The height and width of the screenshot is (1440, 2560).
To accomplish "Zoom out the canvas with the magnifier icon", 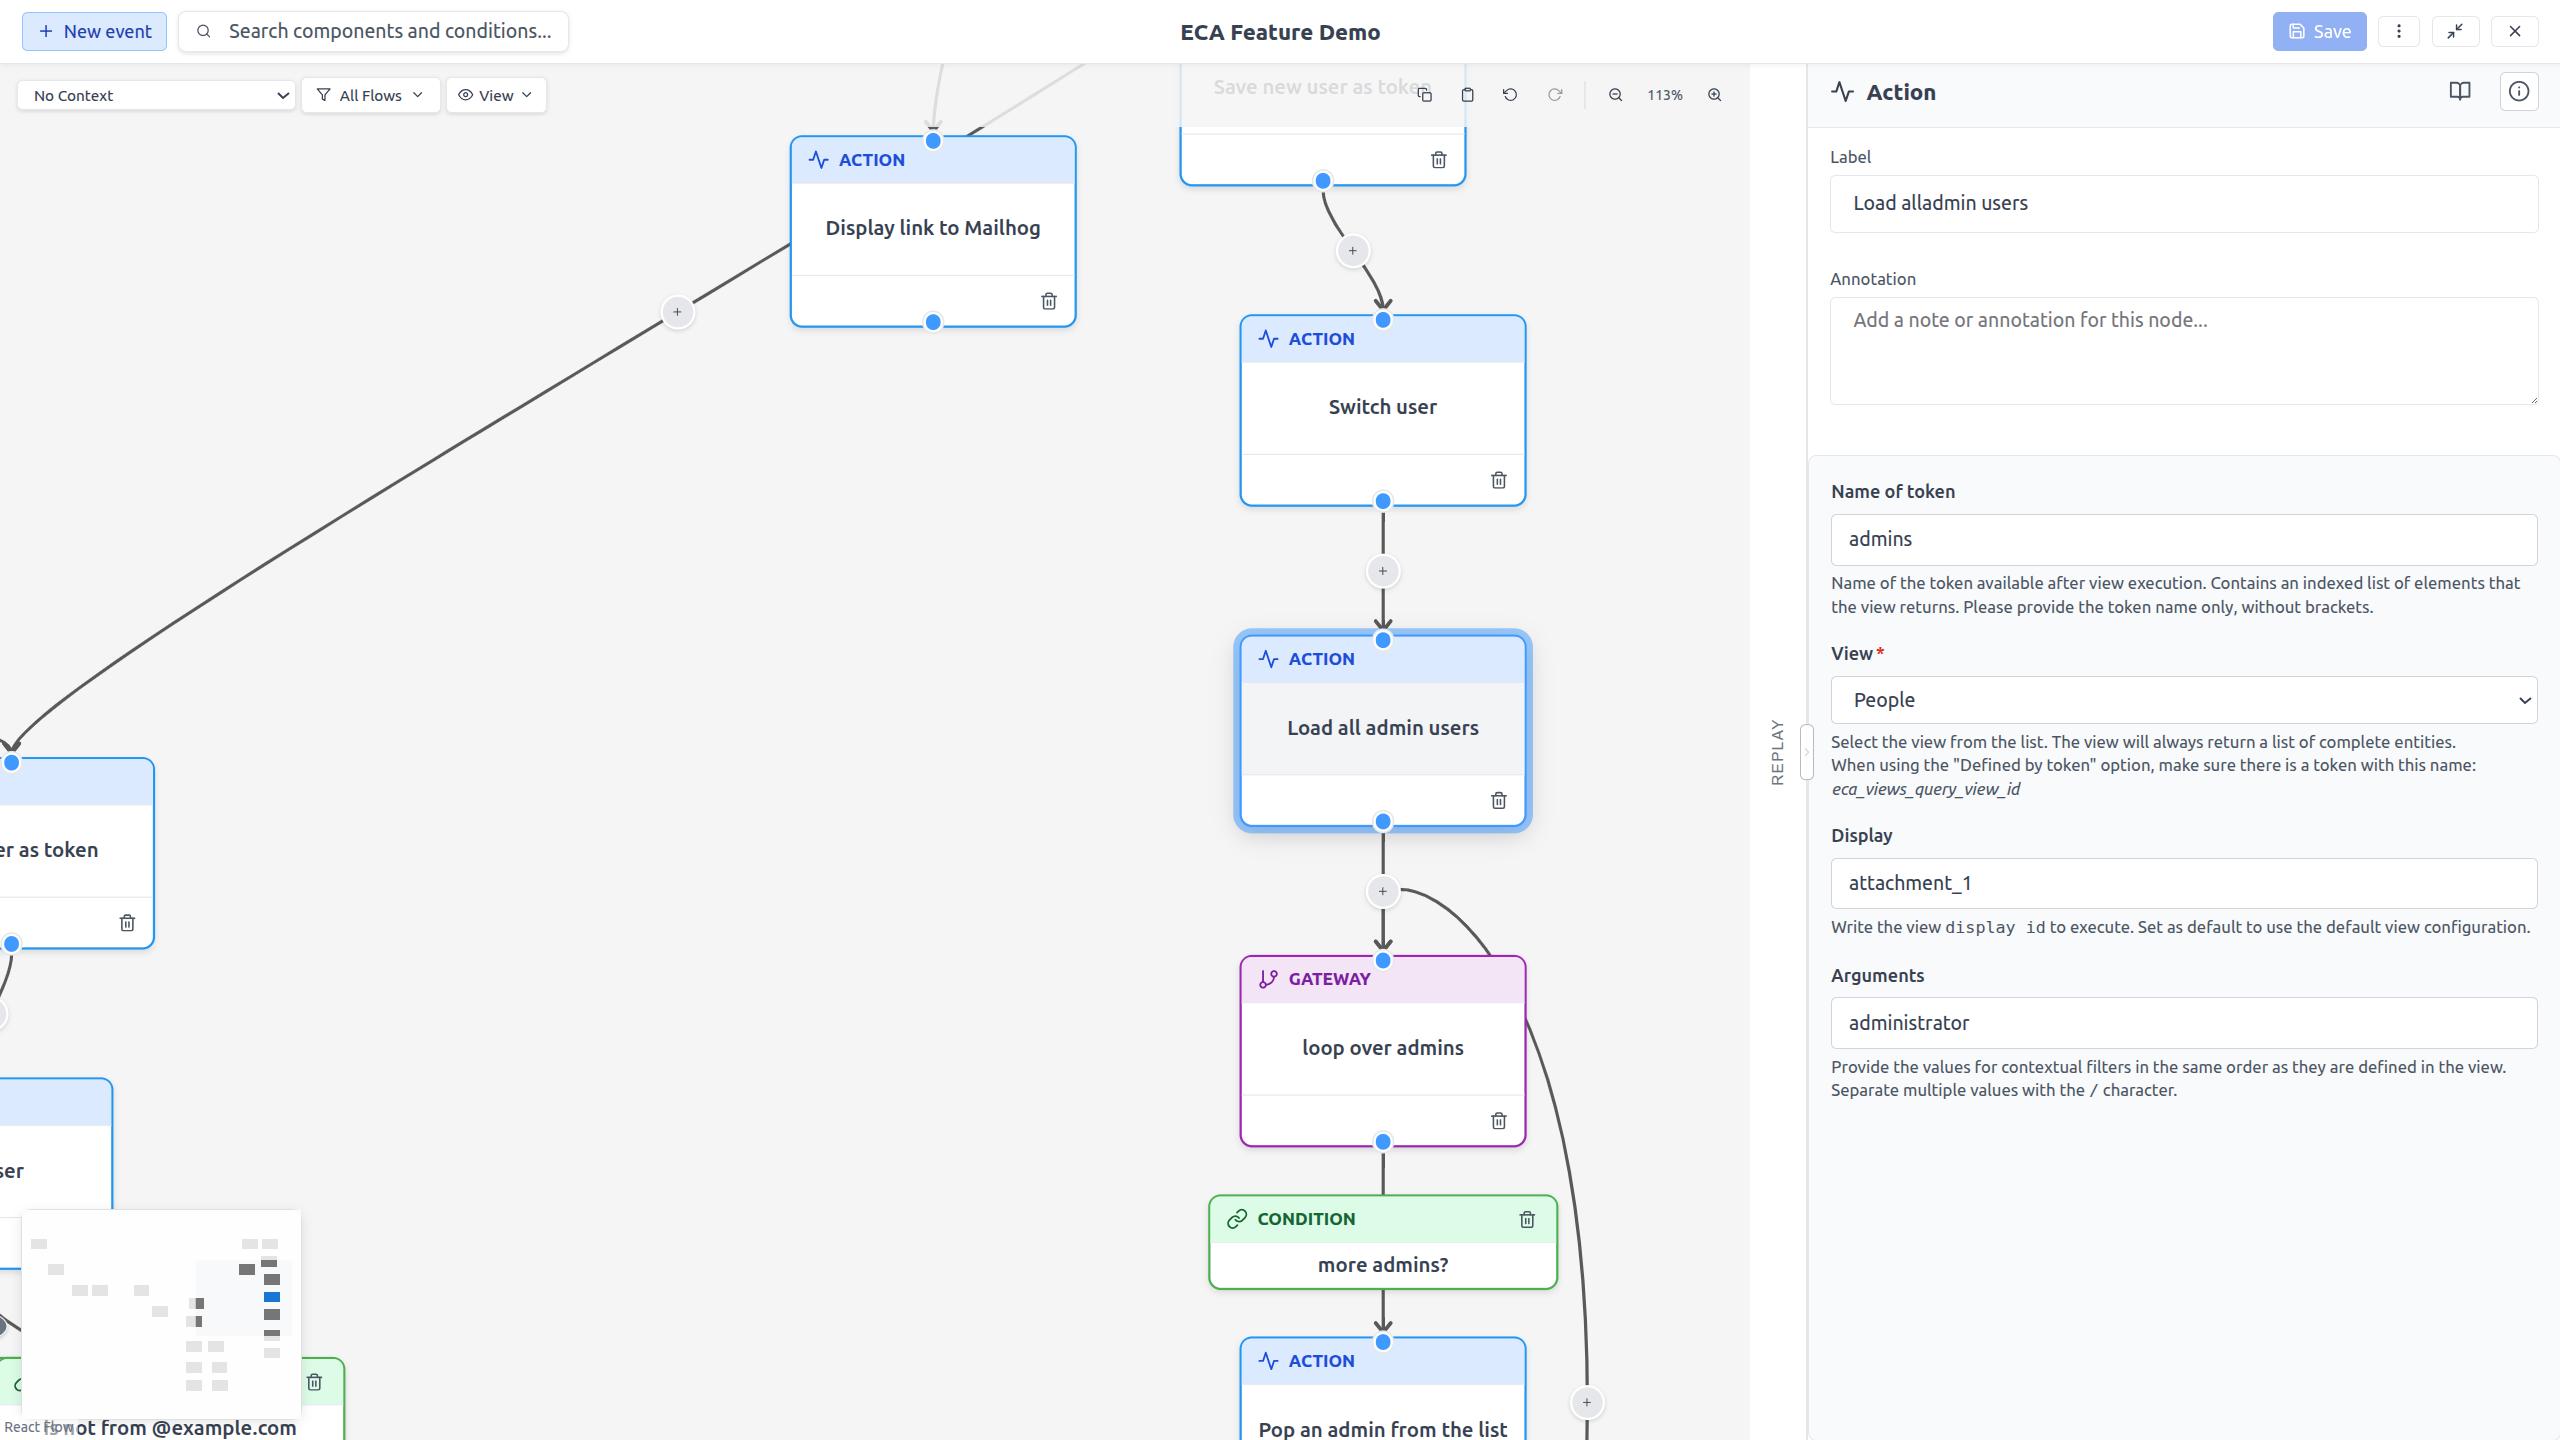I will 1614,94.
